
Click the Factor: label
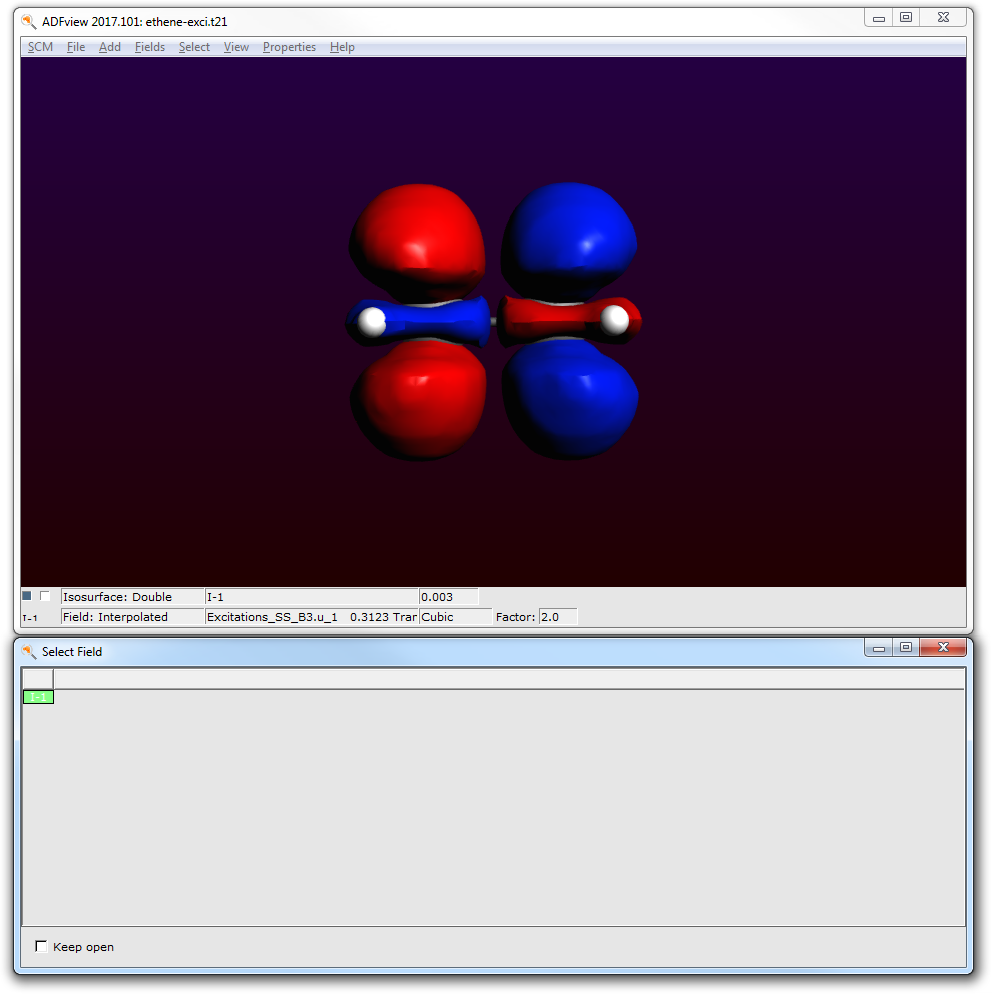[x=515, y=617]
